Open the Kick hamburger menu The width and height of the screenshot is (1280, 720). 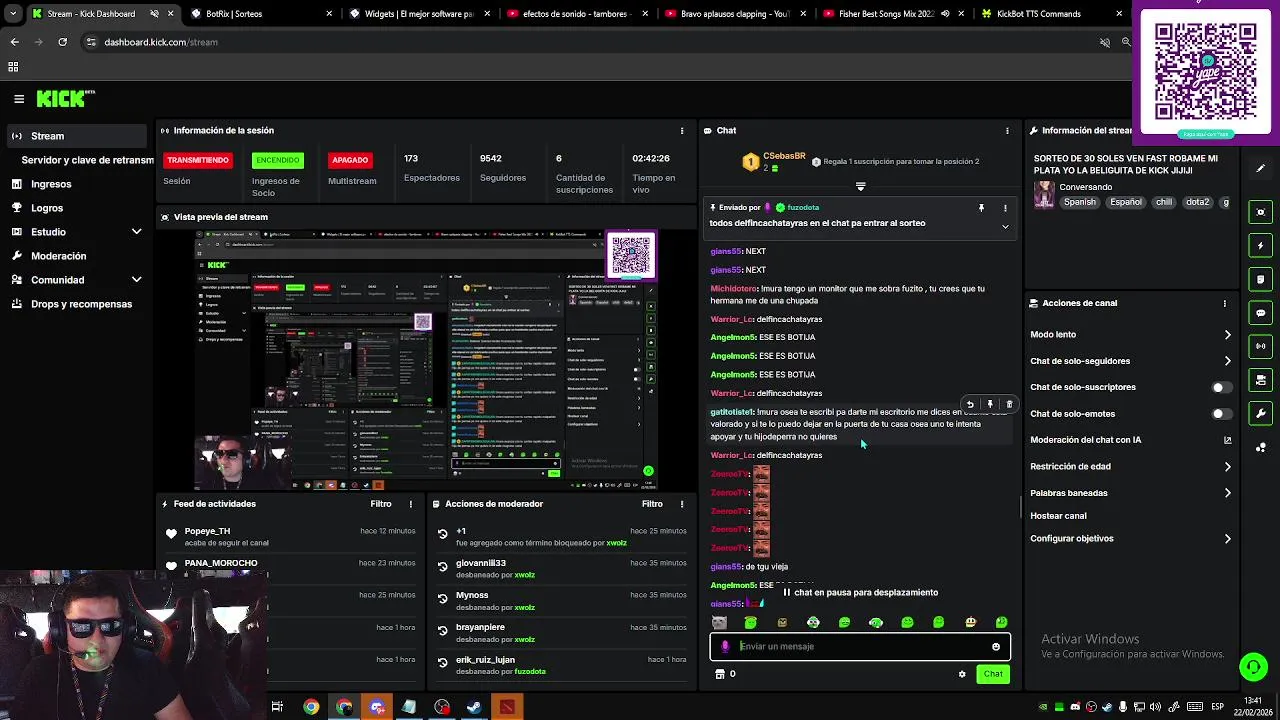[19, 99]
